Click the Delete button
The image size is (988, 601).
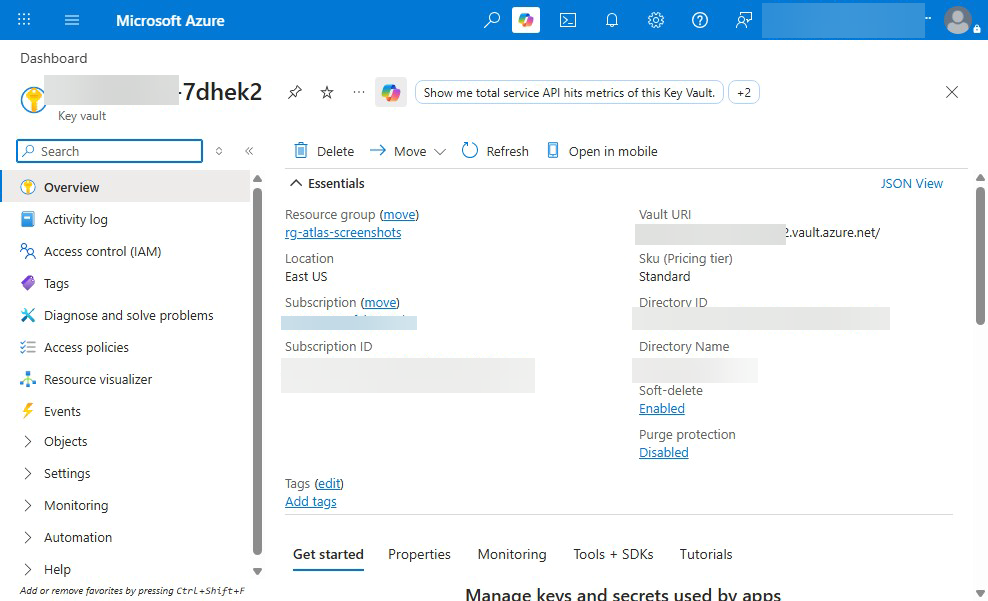click(x=325, y=151)
